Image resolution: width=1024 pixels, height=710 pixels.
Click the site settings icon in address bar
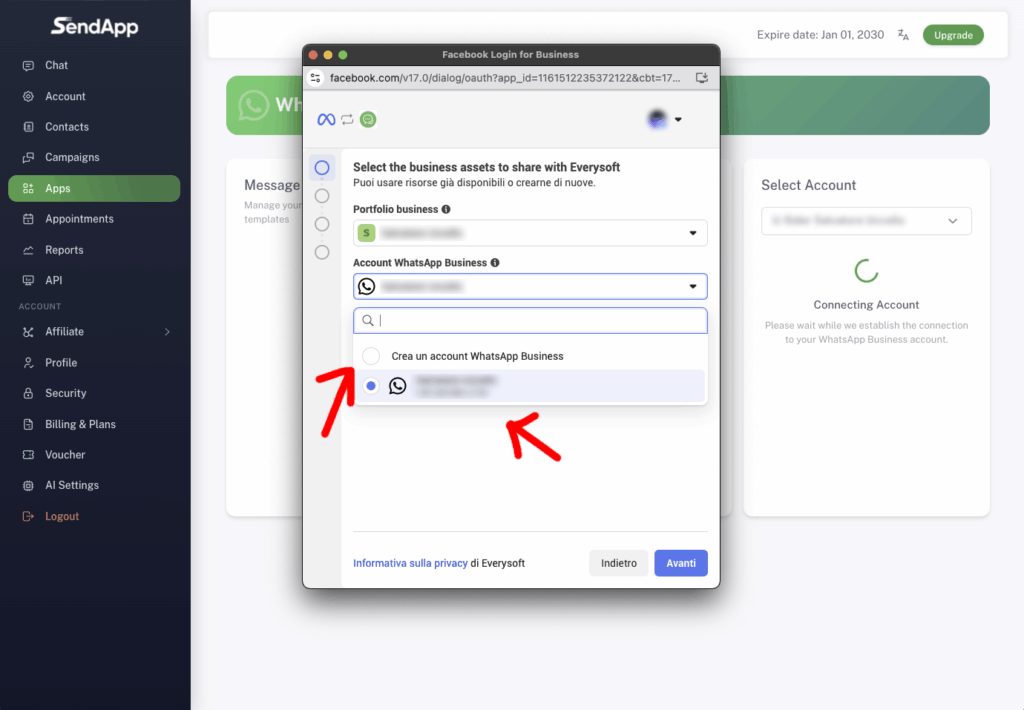pos(316,78)
